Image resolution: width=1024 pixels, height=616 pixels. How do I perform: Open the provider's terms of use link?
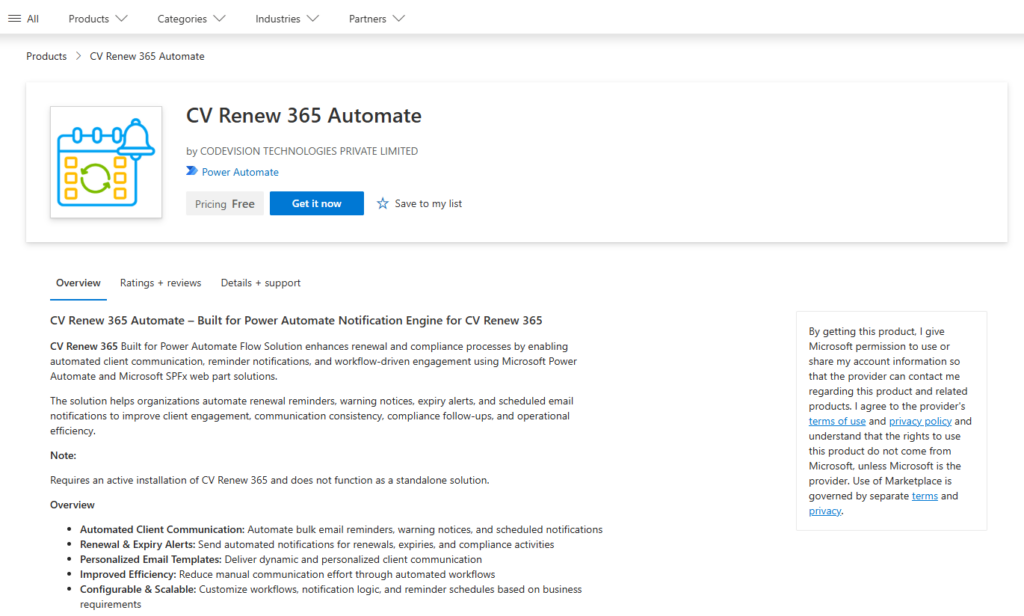point(837,421)
